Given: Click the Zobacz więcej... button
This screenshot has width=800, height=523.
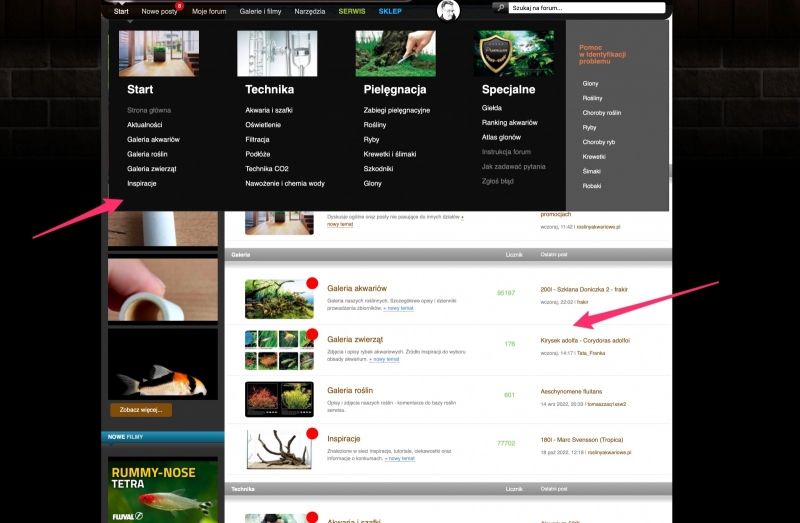Looking at the screenshot, I should pos(141,410).
